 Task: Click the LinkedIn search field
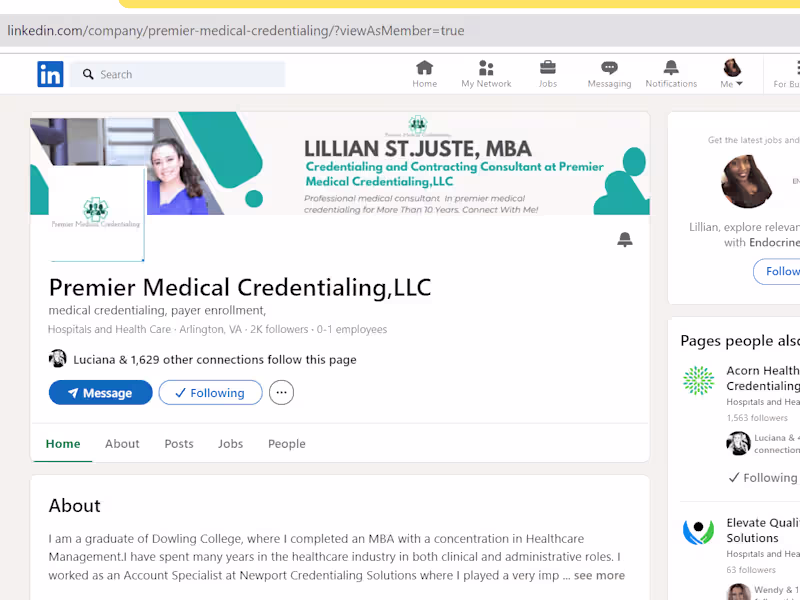click(x=180, y=74)
